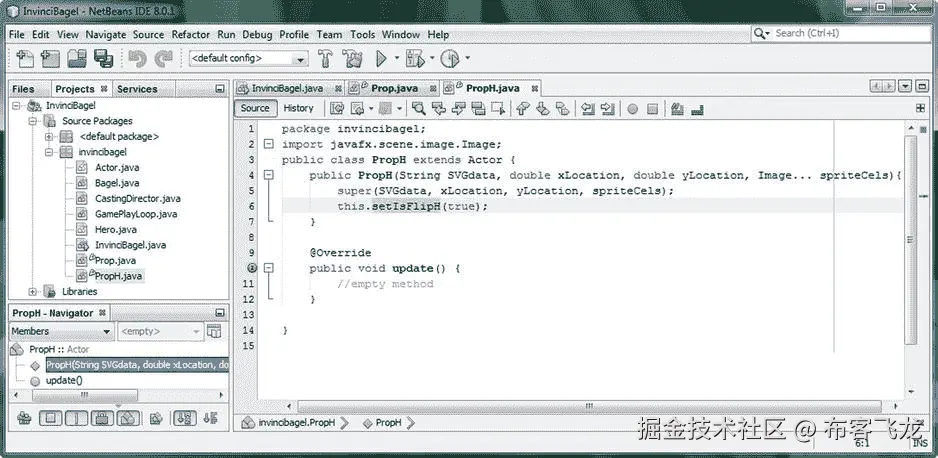The image size is (938, 458).
Task: Click the Save All toolbar icon
Action: pyautogui.click(x=103, y=58)
